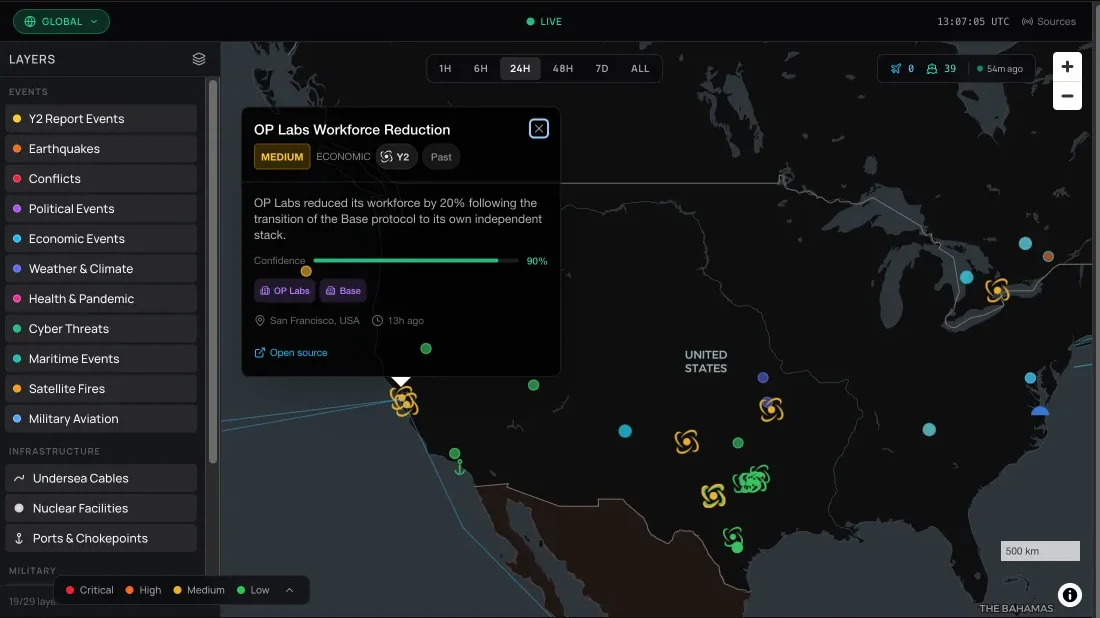The height and width of the screenshot is (618, 1100).
Task: Click the OP Labs entity tag
Action: (x=285, y=290)
